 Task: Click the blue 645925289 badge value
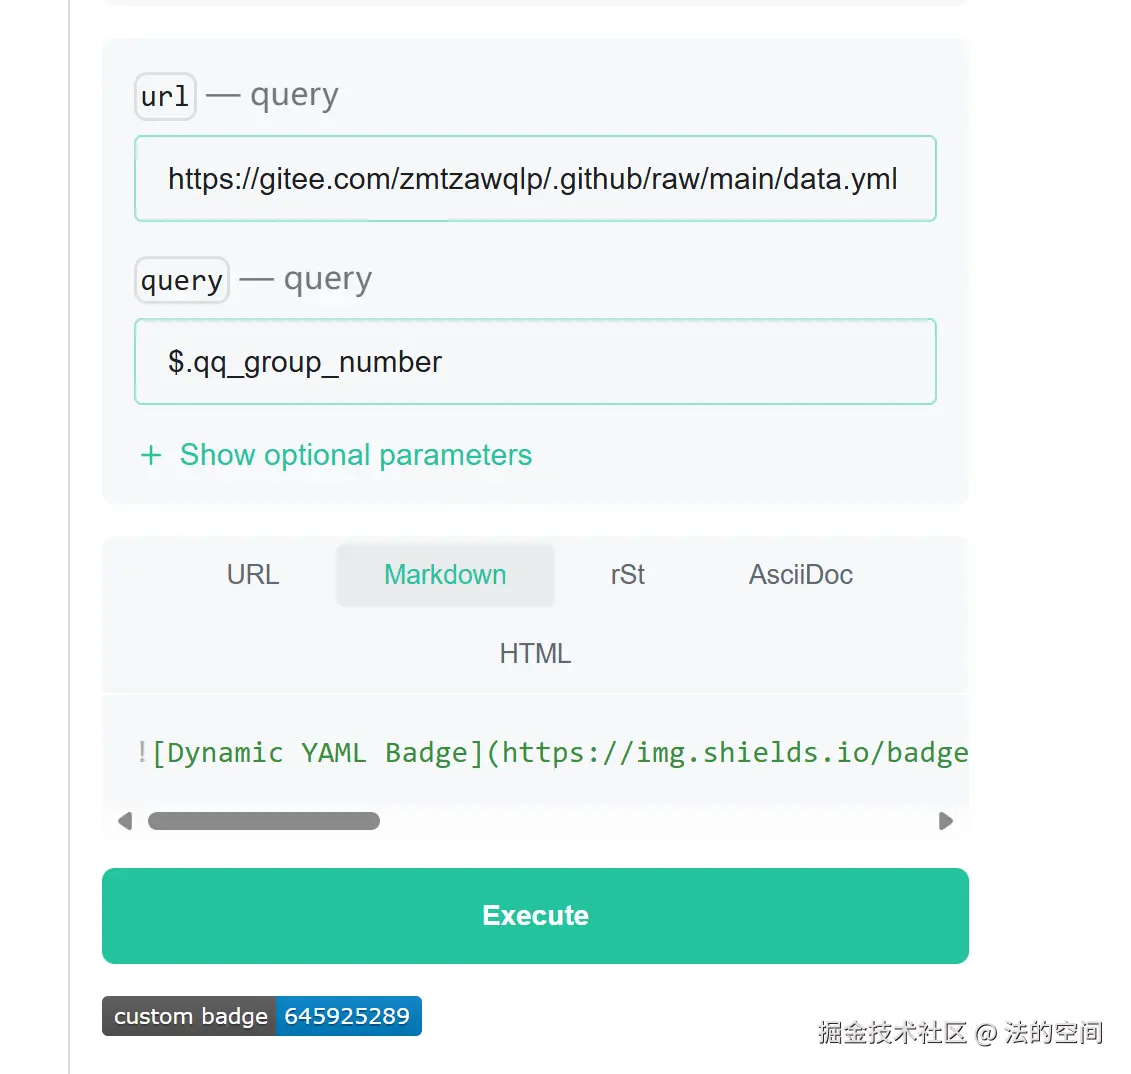click(x=347, y=1016)
